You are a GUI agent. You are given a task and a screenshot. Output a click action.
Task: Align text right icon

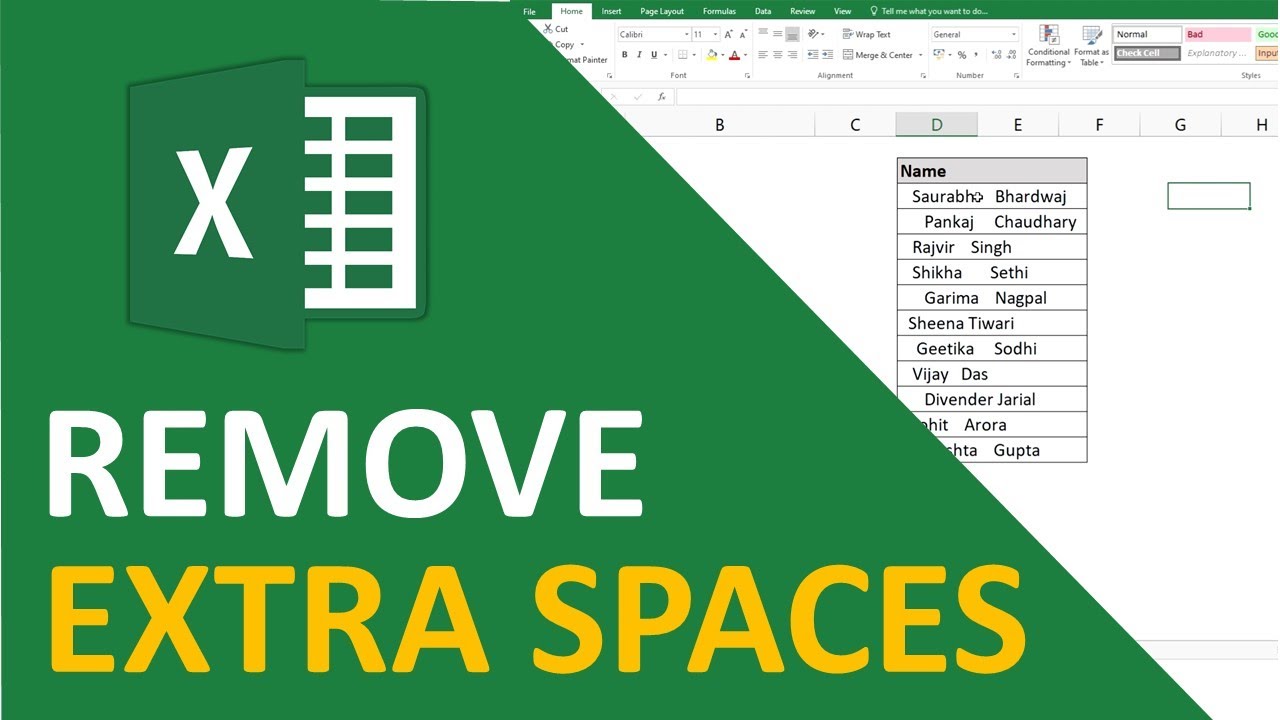click(x=792, y=55)
